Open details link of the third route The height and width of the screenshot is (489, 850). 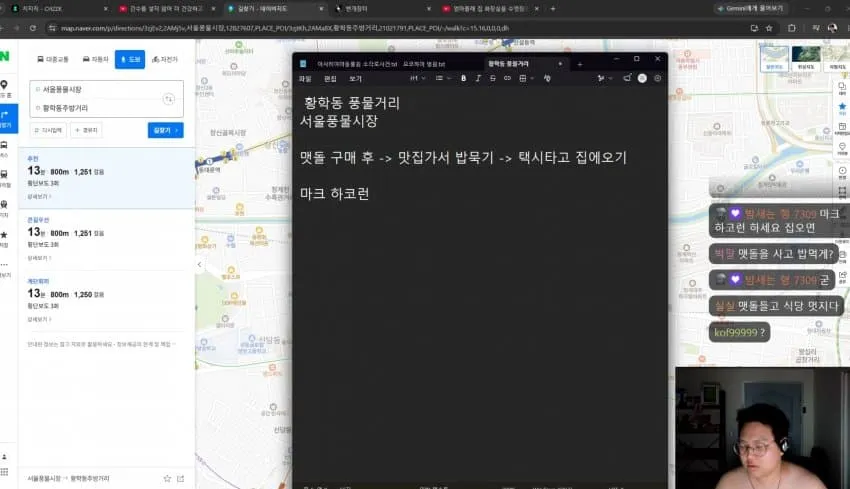click(39, 319)
